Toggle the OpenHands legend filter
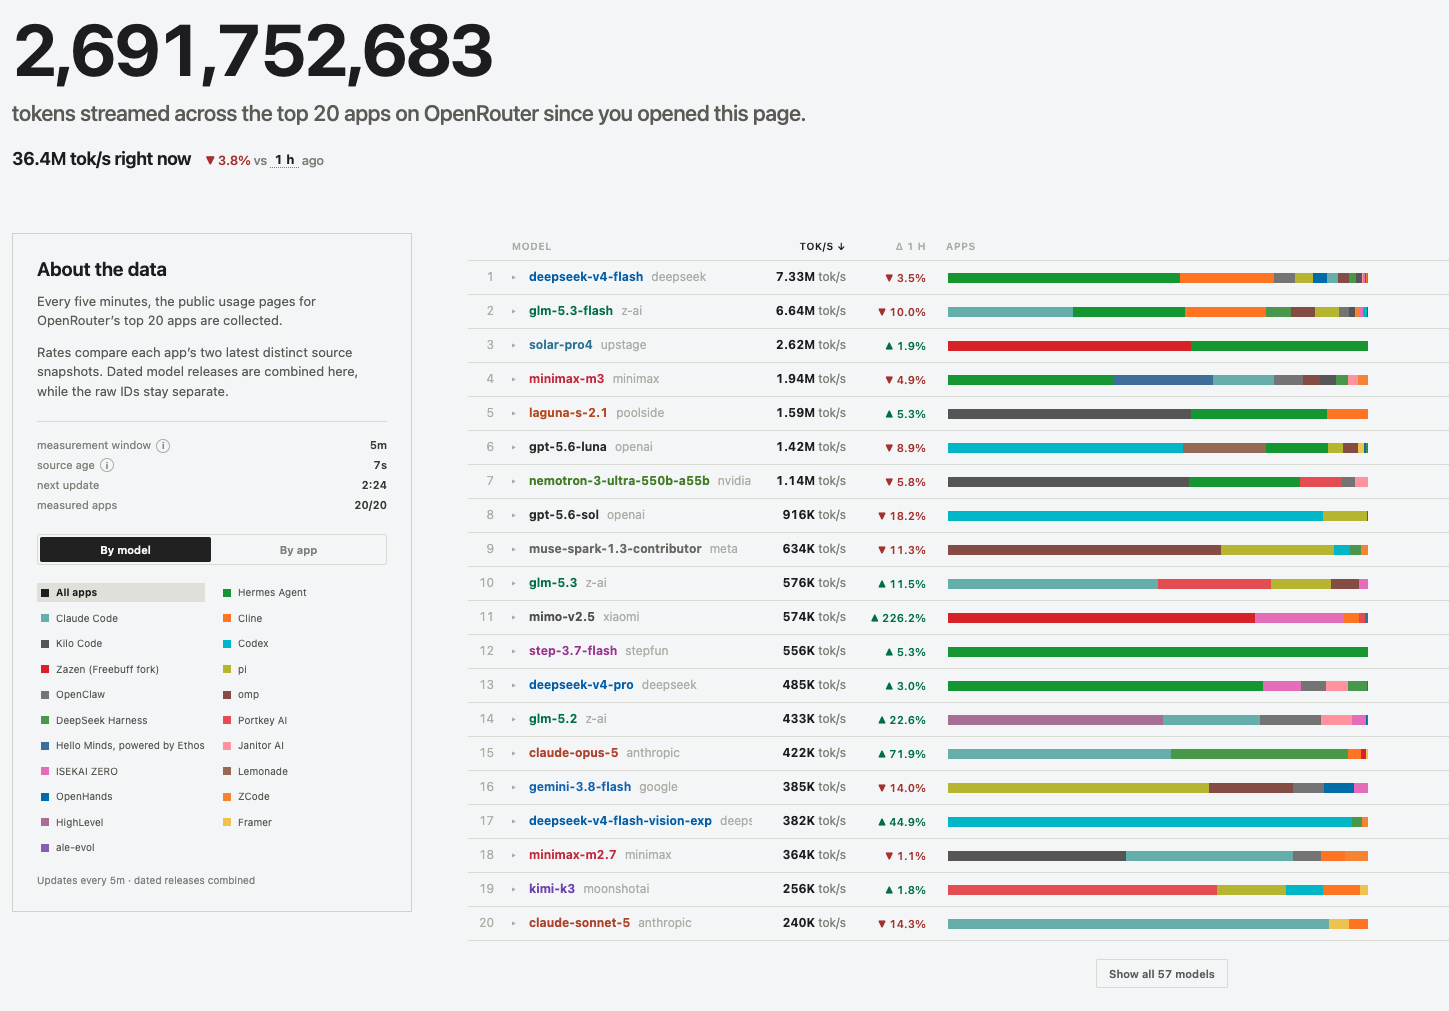 [76, 797]
